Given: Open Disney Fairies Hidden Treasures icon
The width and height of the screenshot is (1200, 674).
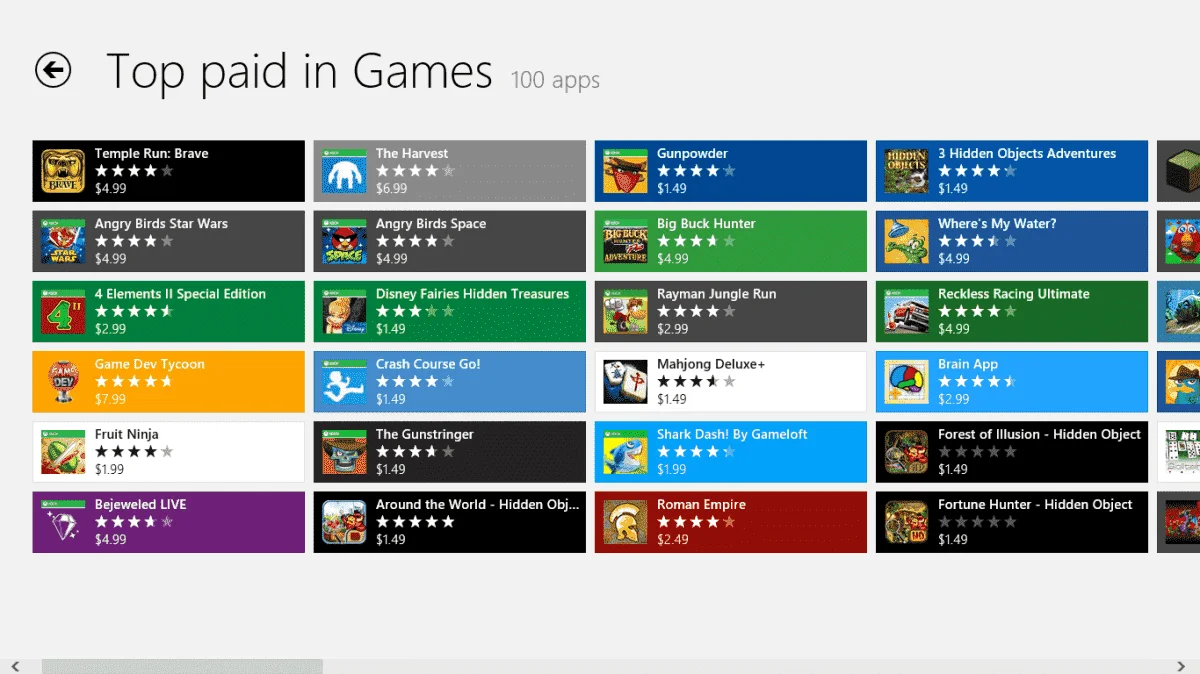Looking at the screenshot, I should tap(344, 311).
